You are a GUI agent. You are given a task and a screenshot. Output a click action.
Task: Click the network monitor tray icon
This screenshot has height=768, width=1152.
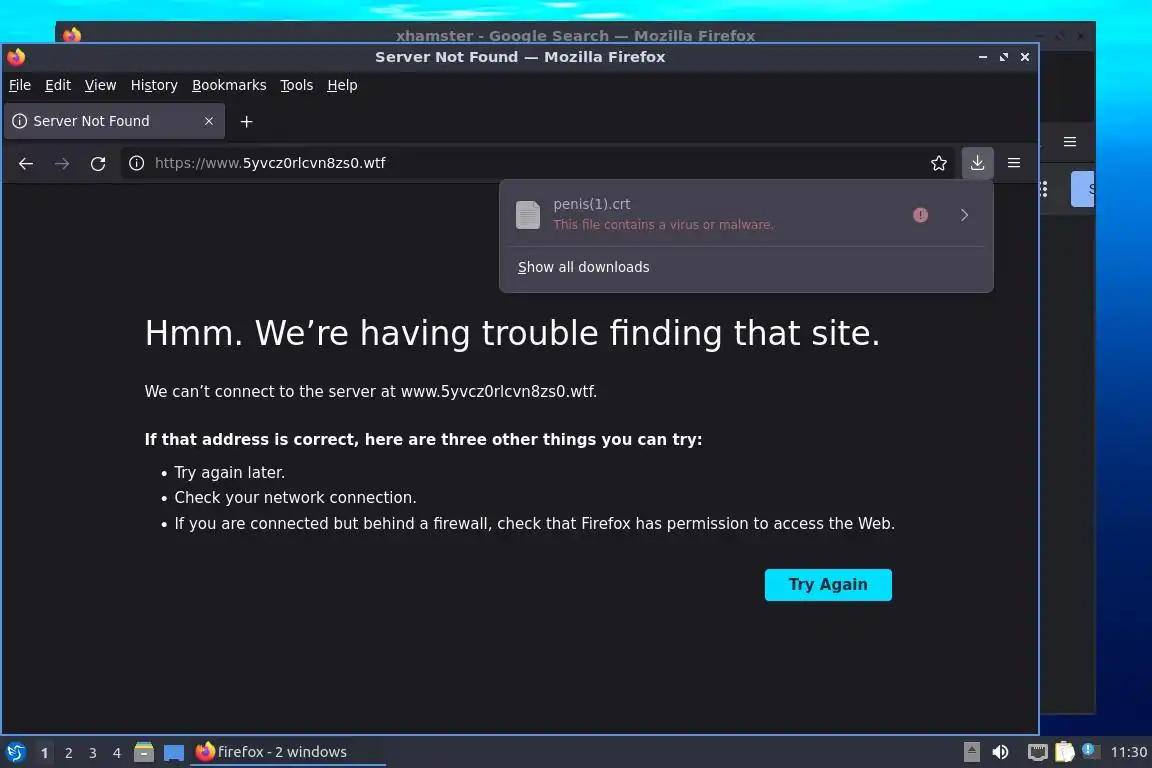click(1037, 753)
